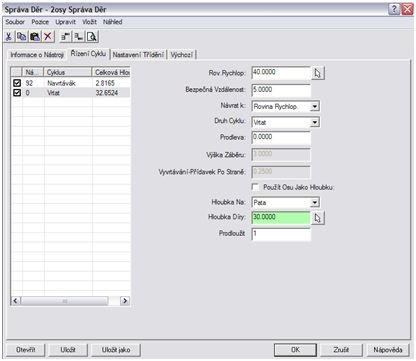
Task: Click the Cut scissors toolbar icon
Action: click(x=9, y=37)
